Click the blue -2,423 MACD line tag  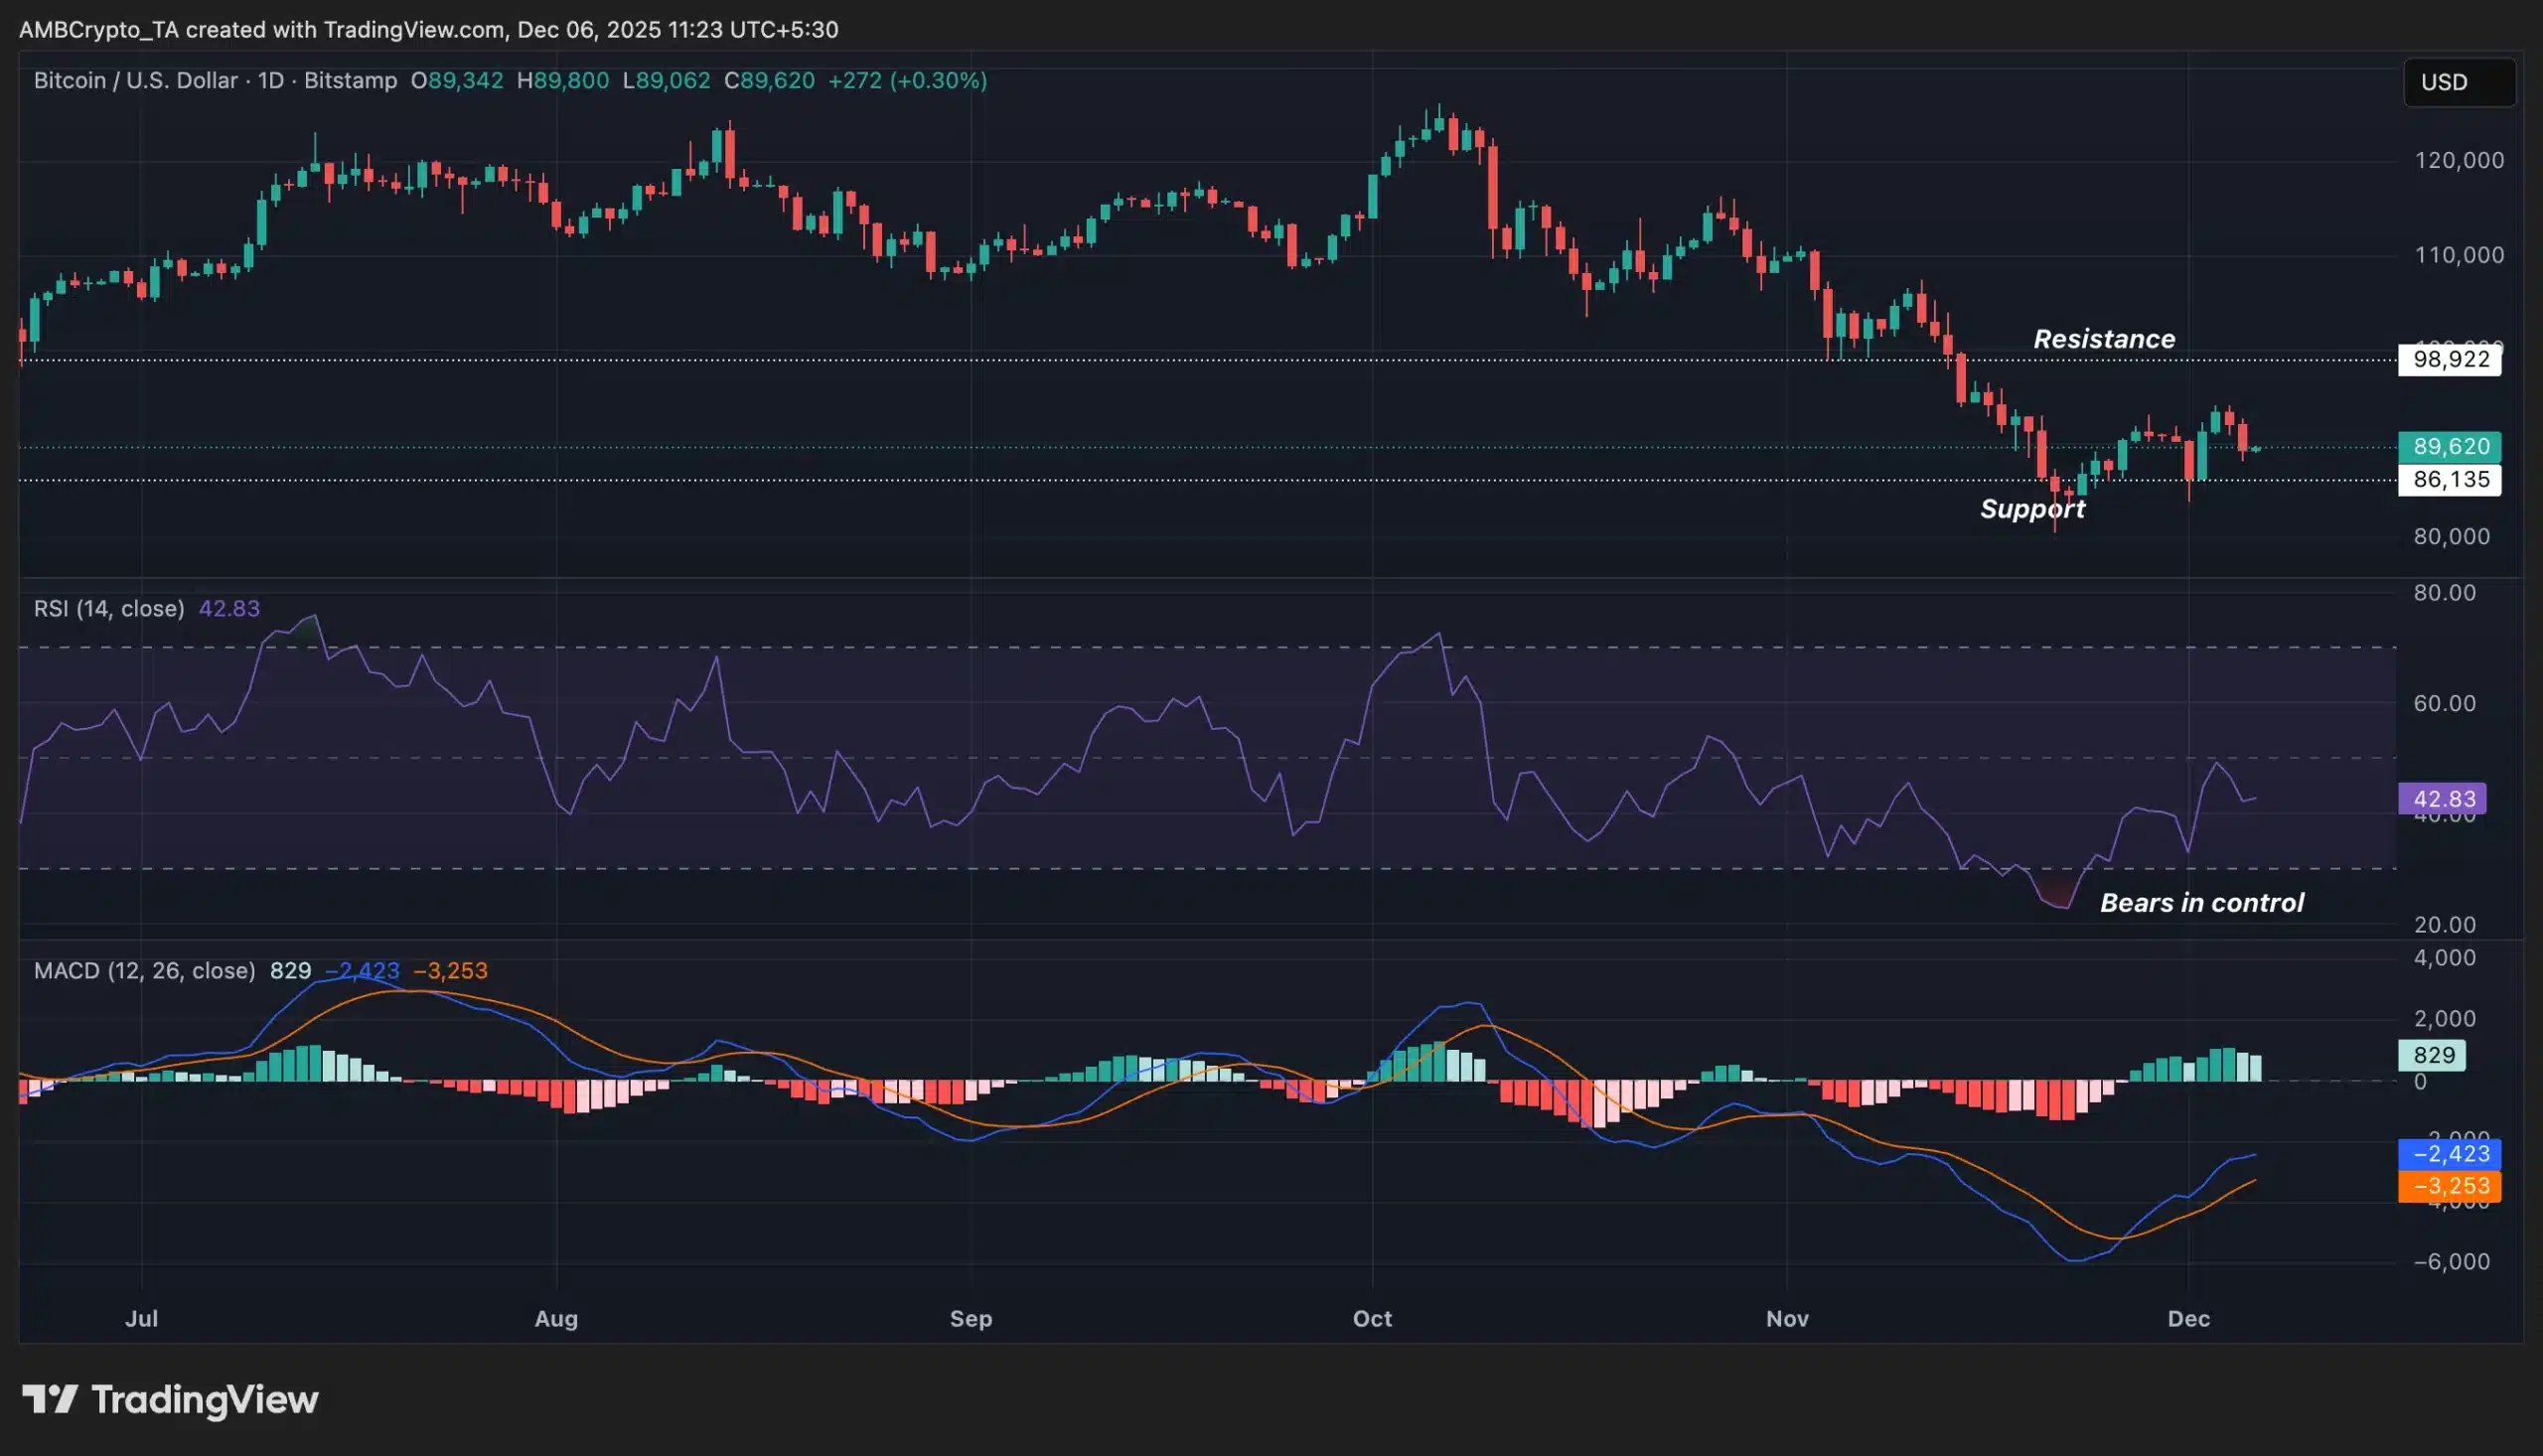2449,1154
